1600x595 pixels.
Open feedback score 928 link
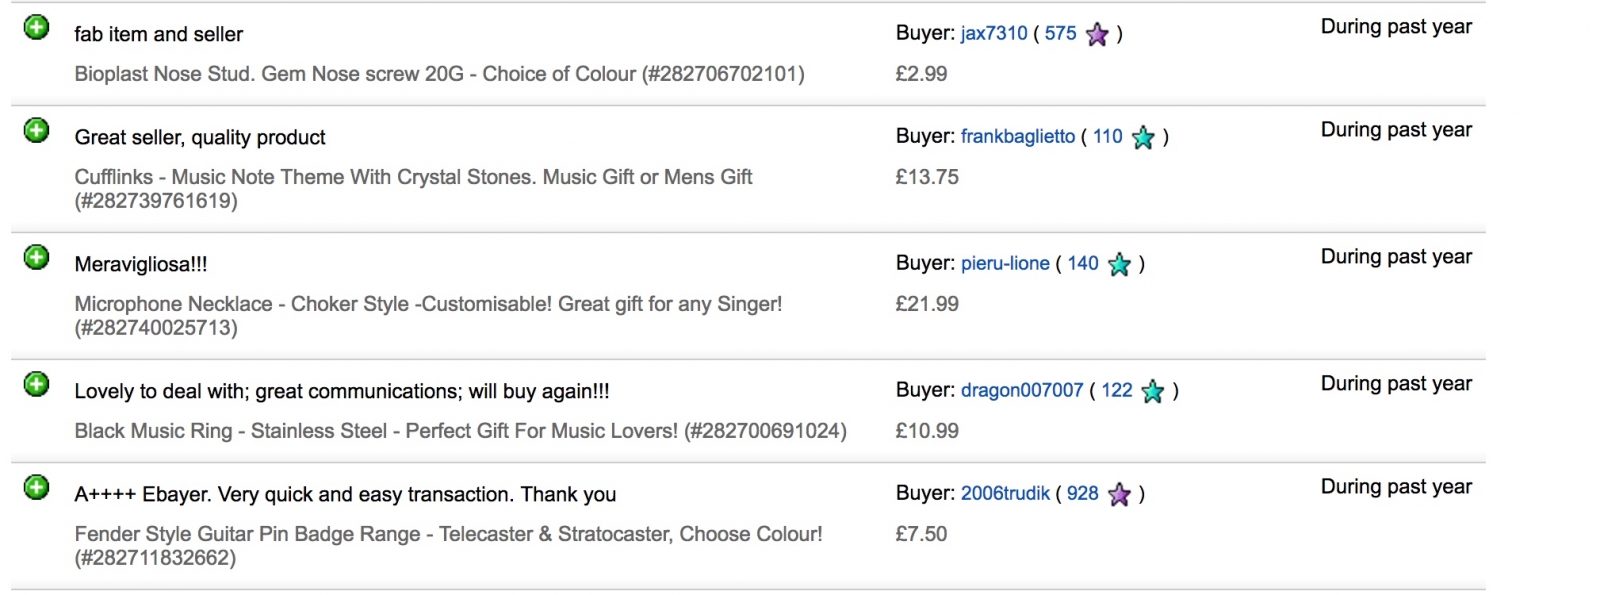point(1083,493)
